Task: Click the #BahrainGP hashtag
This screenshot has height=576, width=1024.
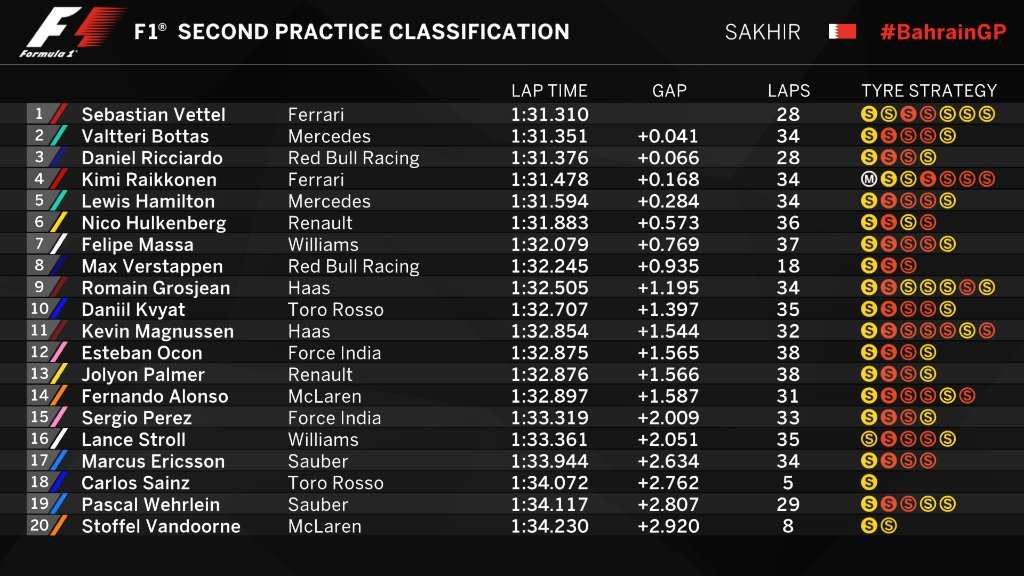Action: [x=942, y=32]
